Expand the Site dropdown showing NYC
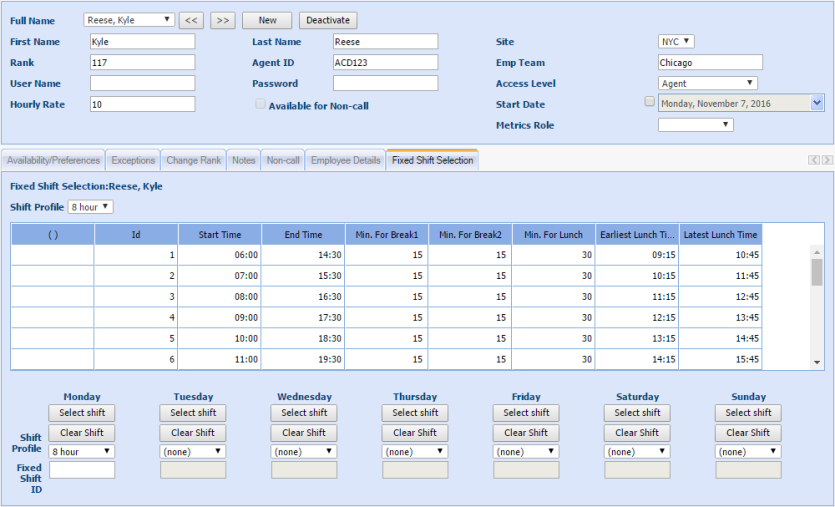The image size is (835, 507). click(x=676, y=42)
